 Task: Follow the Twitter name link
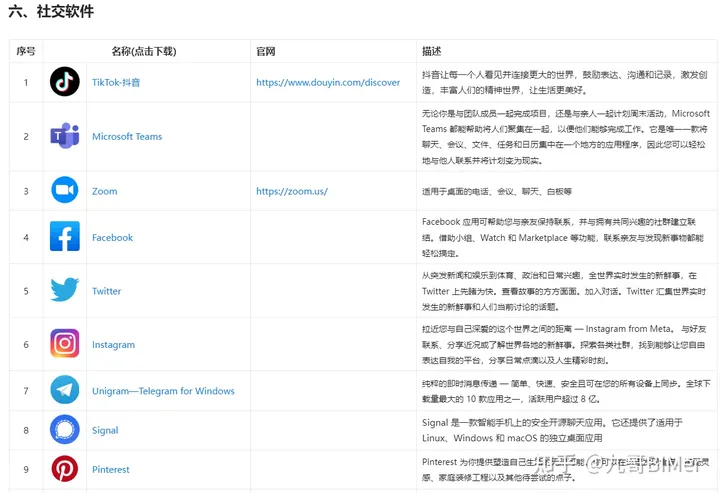[106, 291]
